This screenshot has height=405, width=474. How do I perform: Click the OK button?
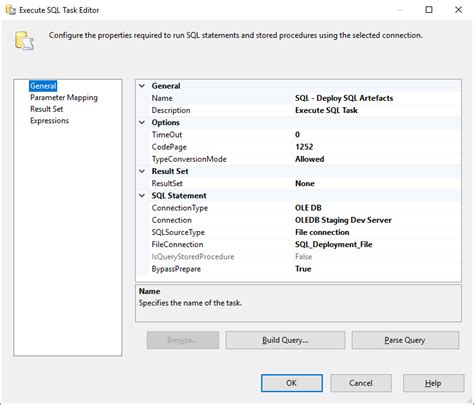(x=292, y=383)
